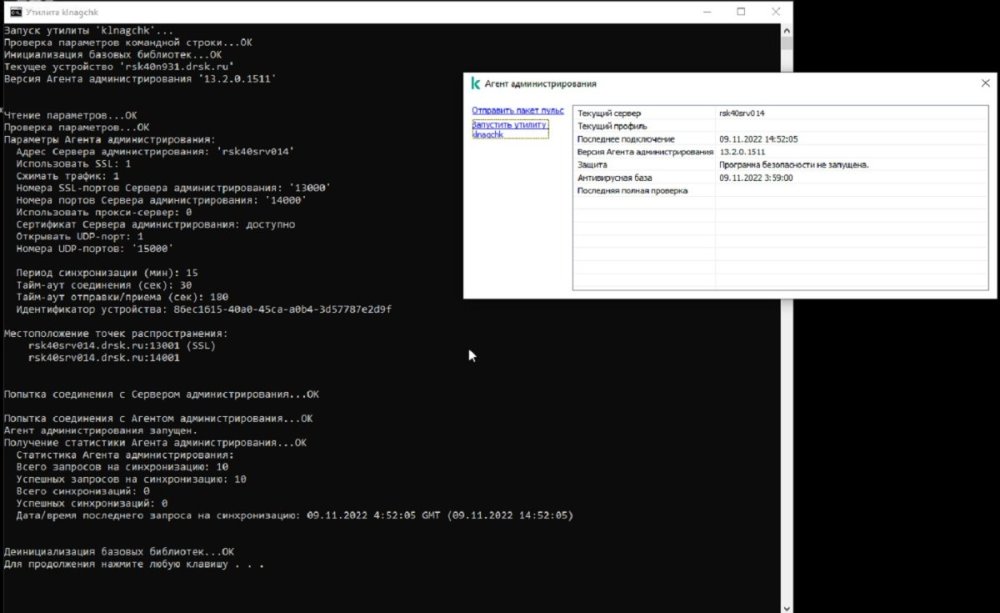The height and width of the screenshot is (613, 1000).
Task: Select 'Версия Агента администрирования' label cell
Action: coord(644,152)
